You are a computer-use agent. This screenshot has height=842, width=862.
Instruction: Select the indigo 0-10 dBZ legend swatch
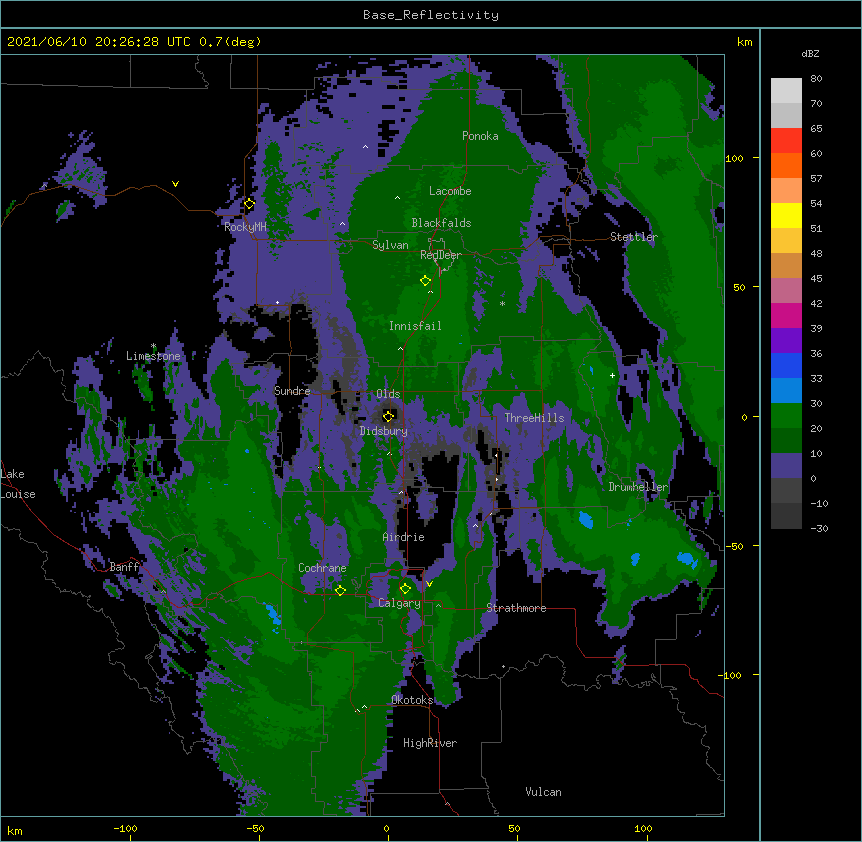click(786, 466)
